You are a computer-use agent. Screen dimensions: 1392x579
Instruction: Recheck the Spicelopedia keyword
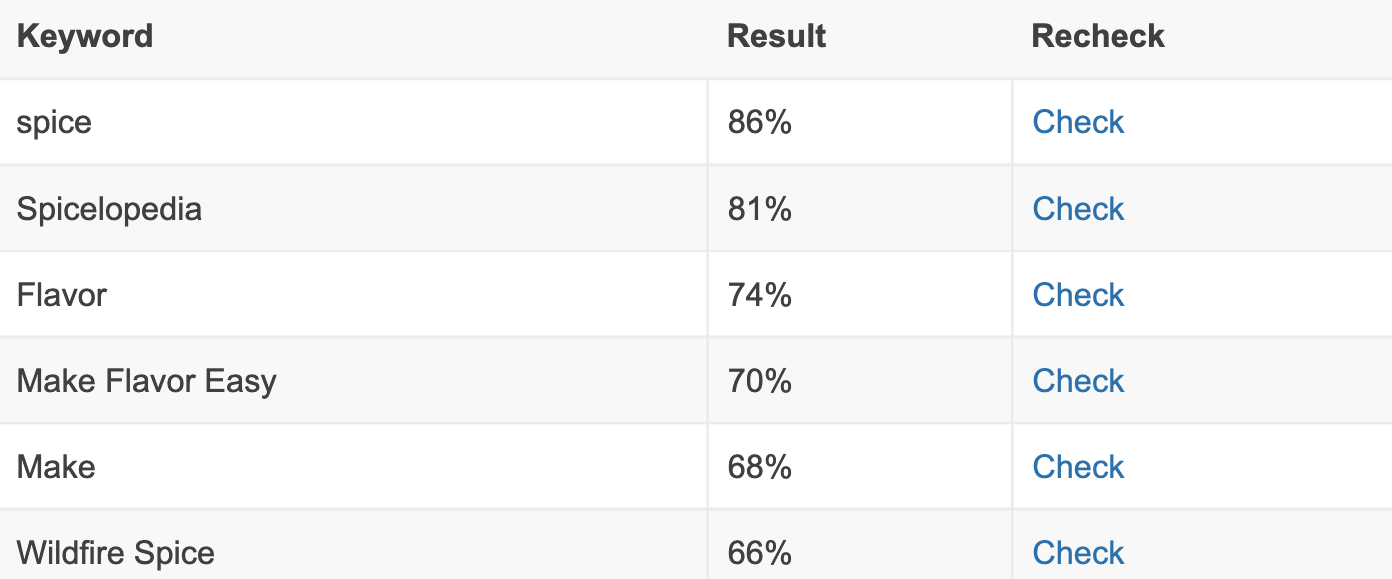click(x=1078, y=209)
